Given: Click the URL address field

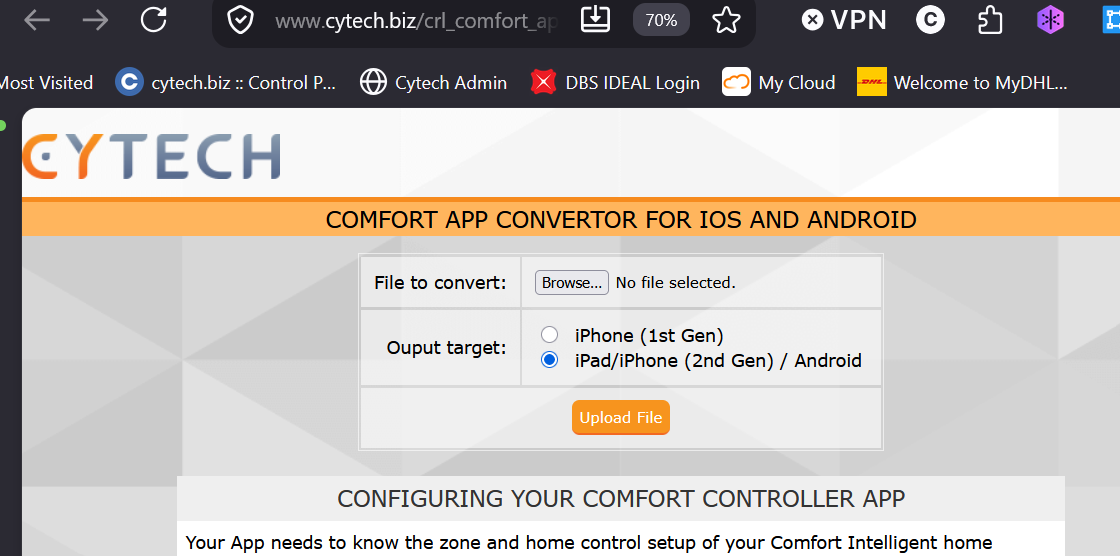Looking at the screenshot, I should [x=416, y=21].
